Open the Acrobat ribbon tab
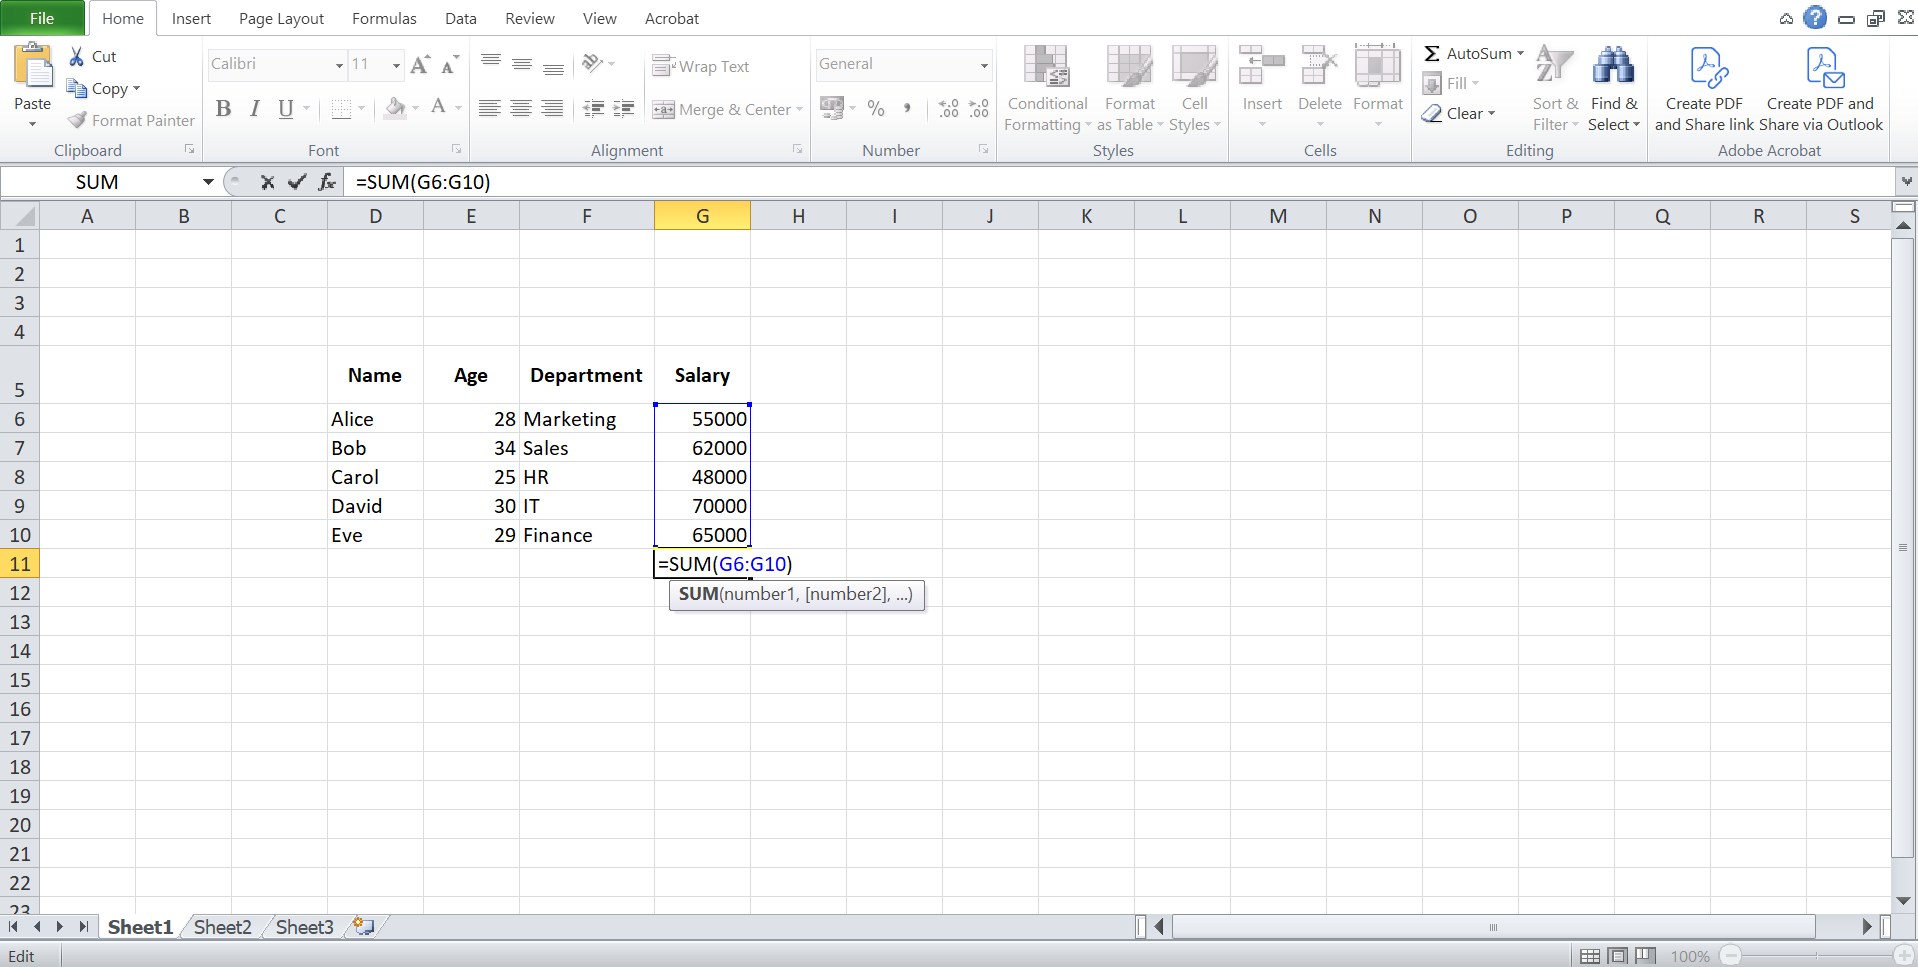The height and width of the screenshot is (967, 1918). click(672, 18)
